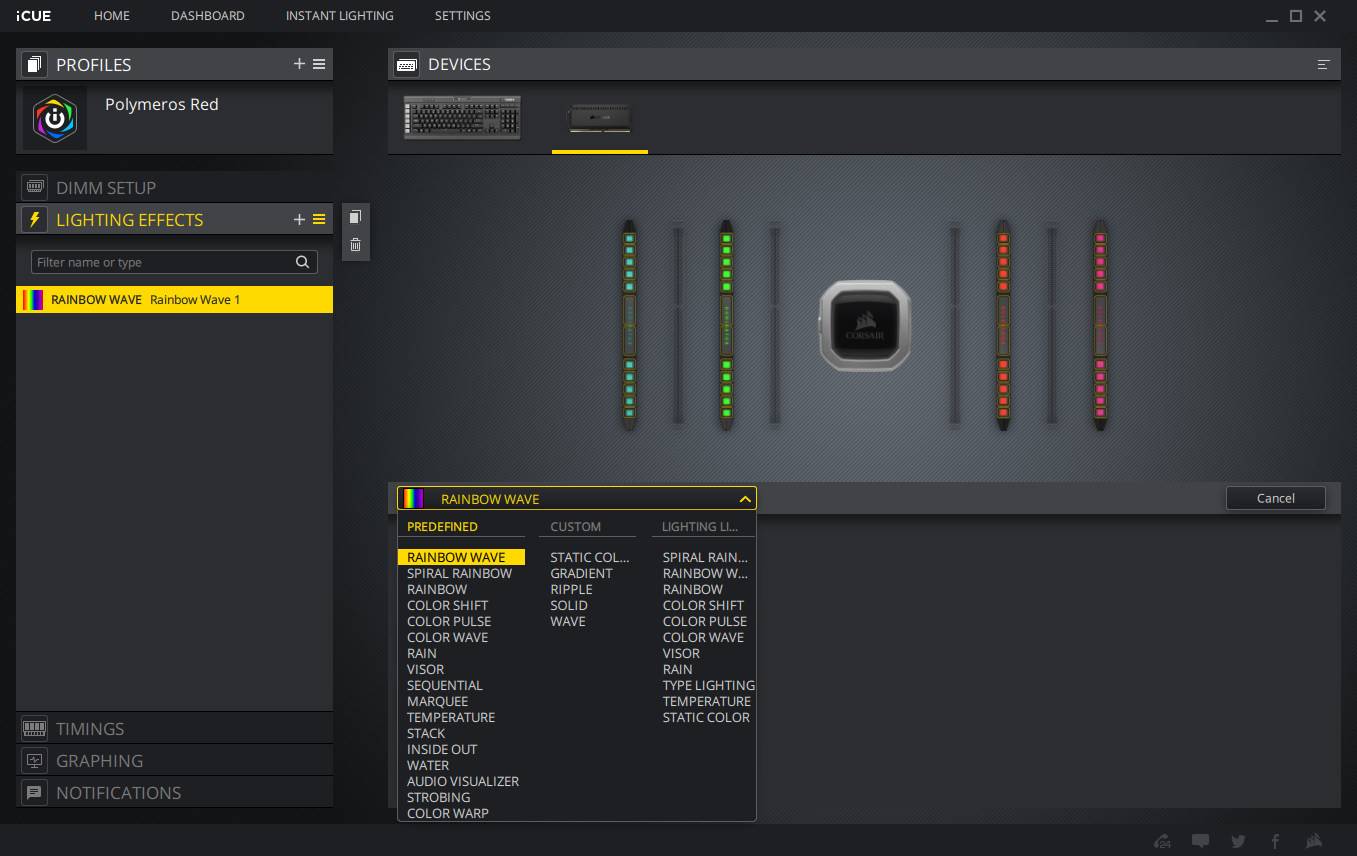The height and width of the screenshot is (856, 1357).
Task: Open the chat bubble icon in the footer
Action: point(1201,841)
